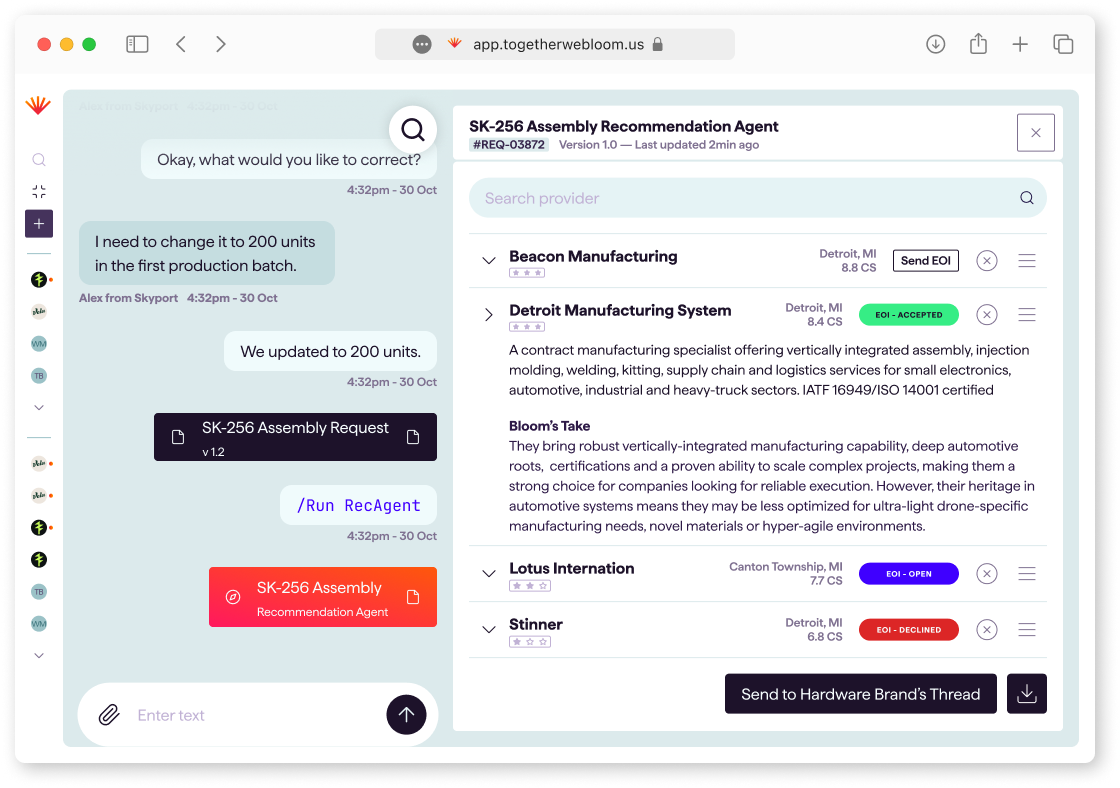This screenshot has width=1120, height=788.
Task: Expand the Lotus Internation provider entry
Action: [x=488, y=573]
